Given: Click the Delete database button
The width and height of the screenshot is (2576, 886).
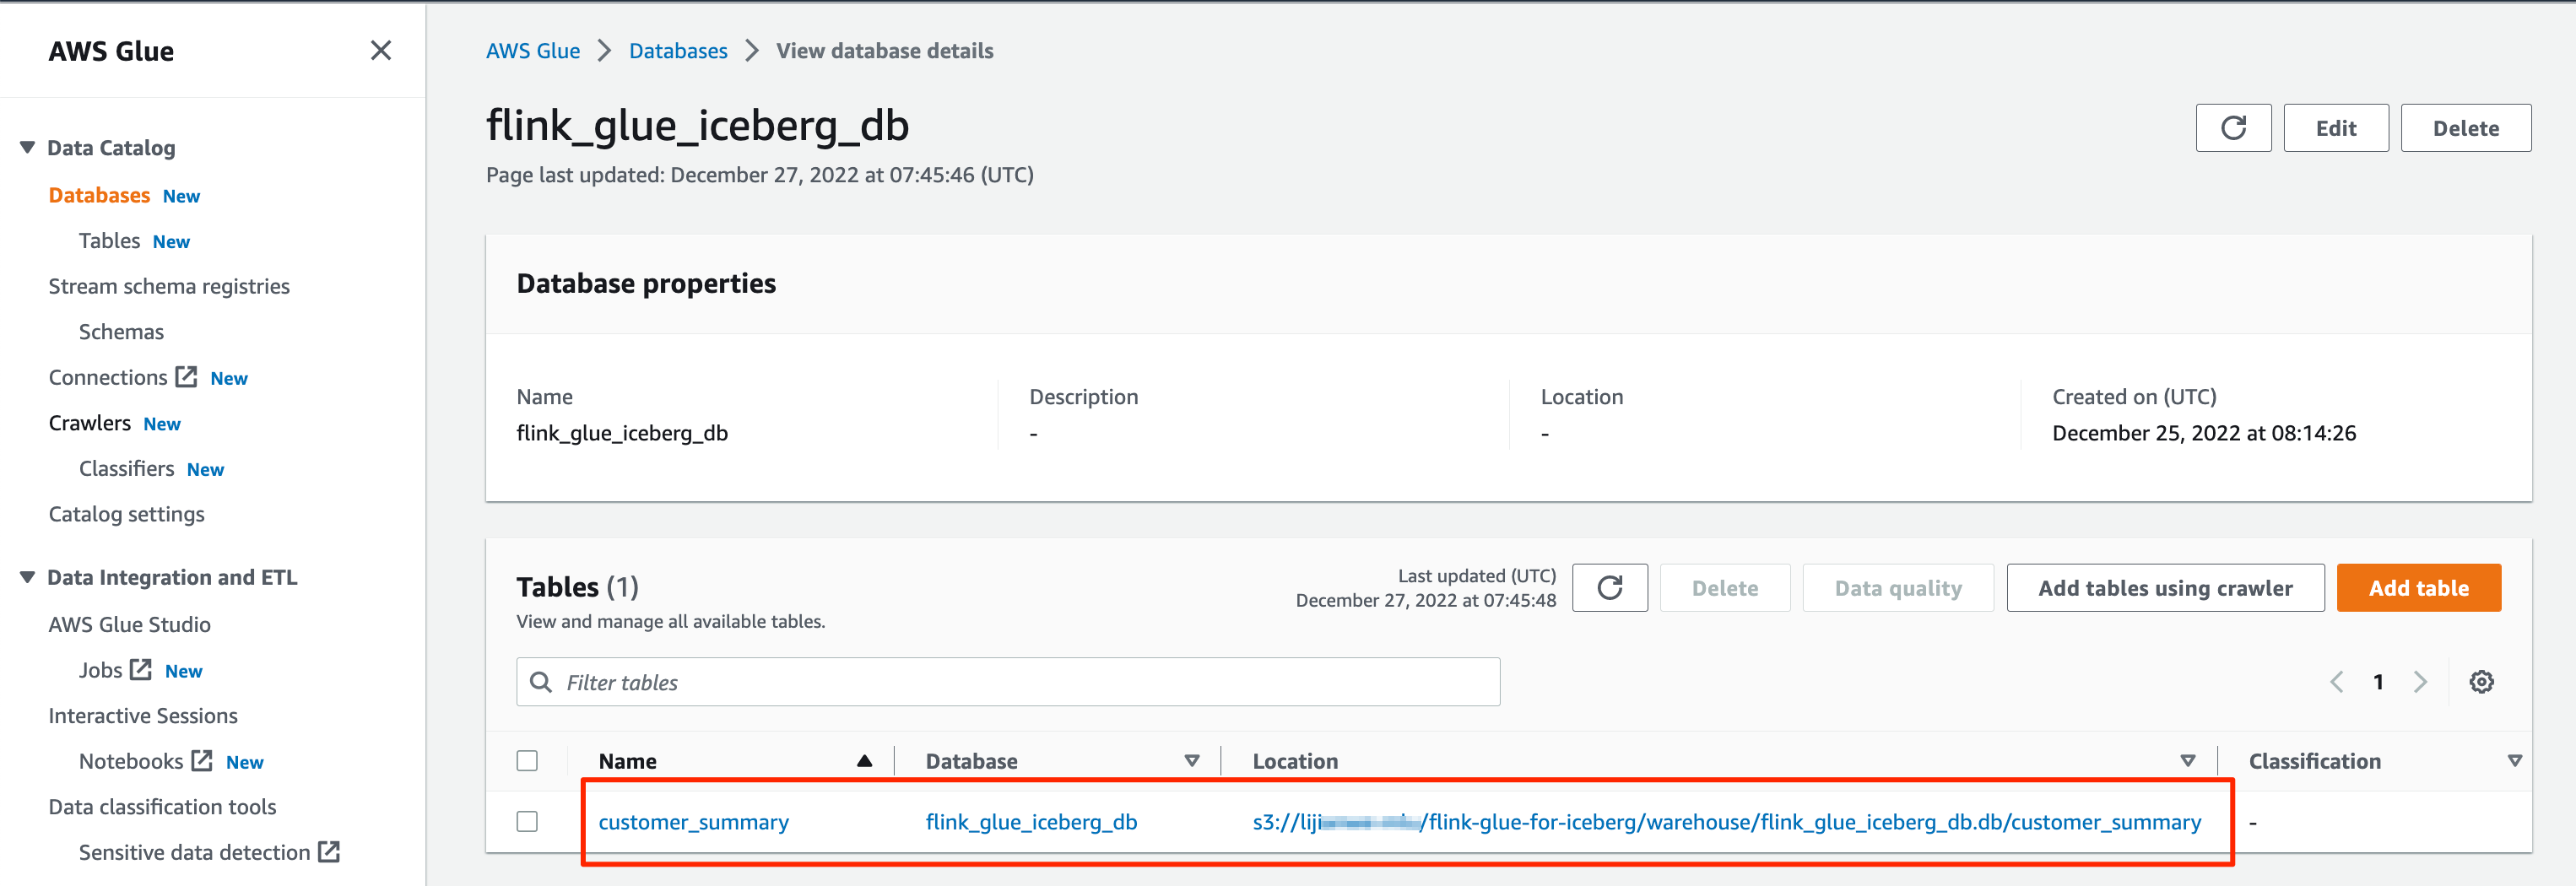Looking at the screenshot, I should (2466, 128).
